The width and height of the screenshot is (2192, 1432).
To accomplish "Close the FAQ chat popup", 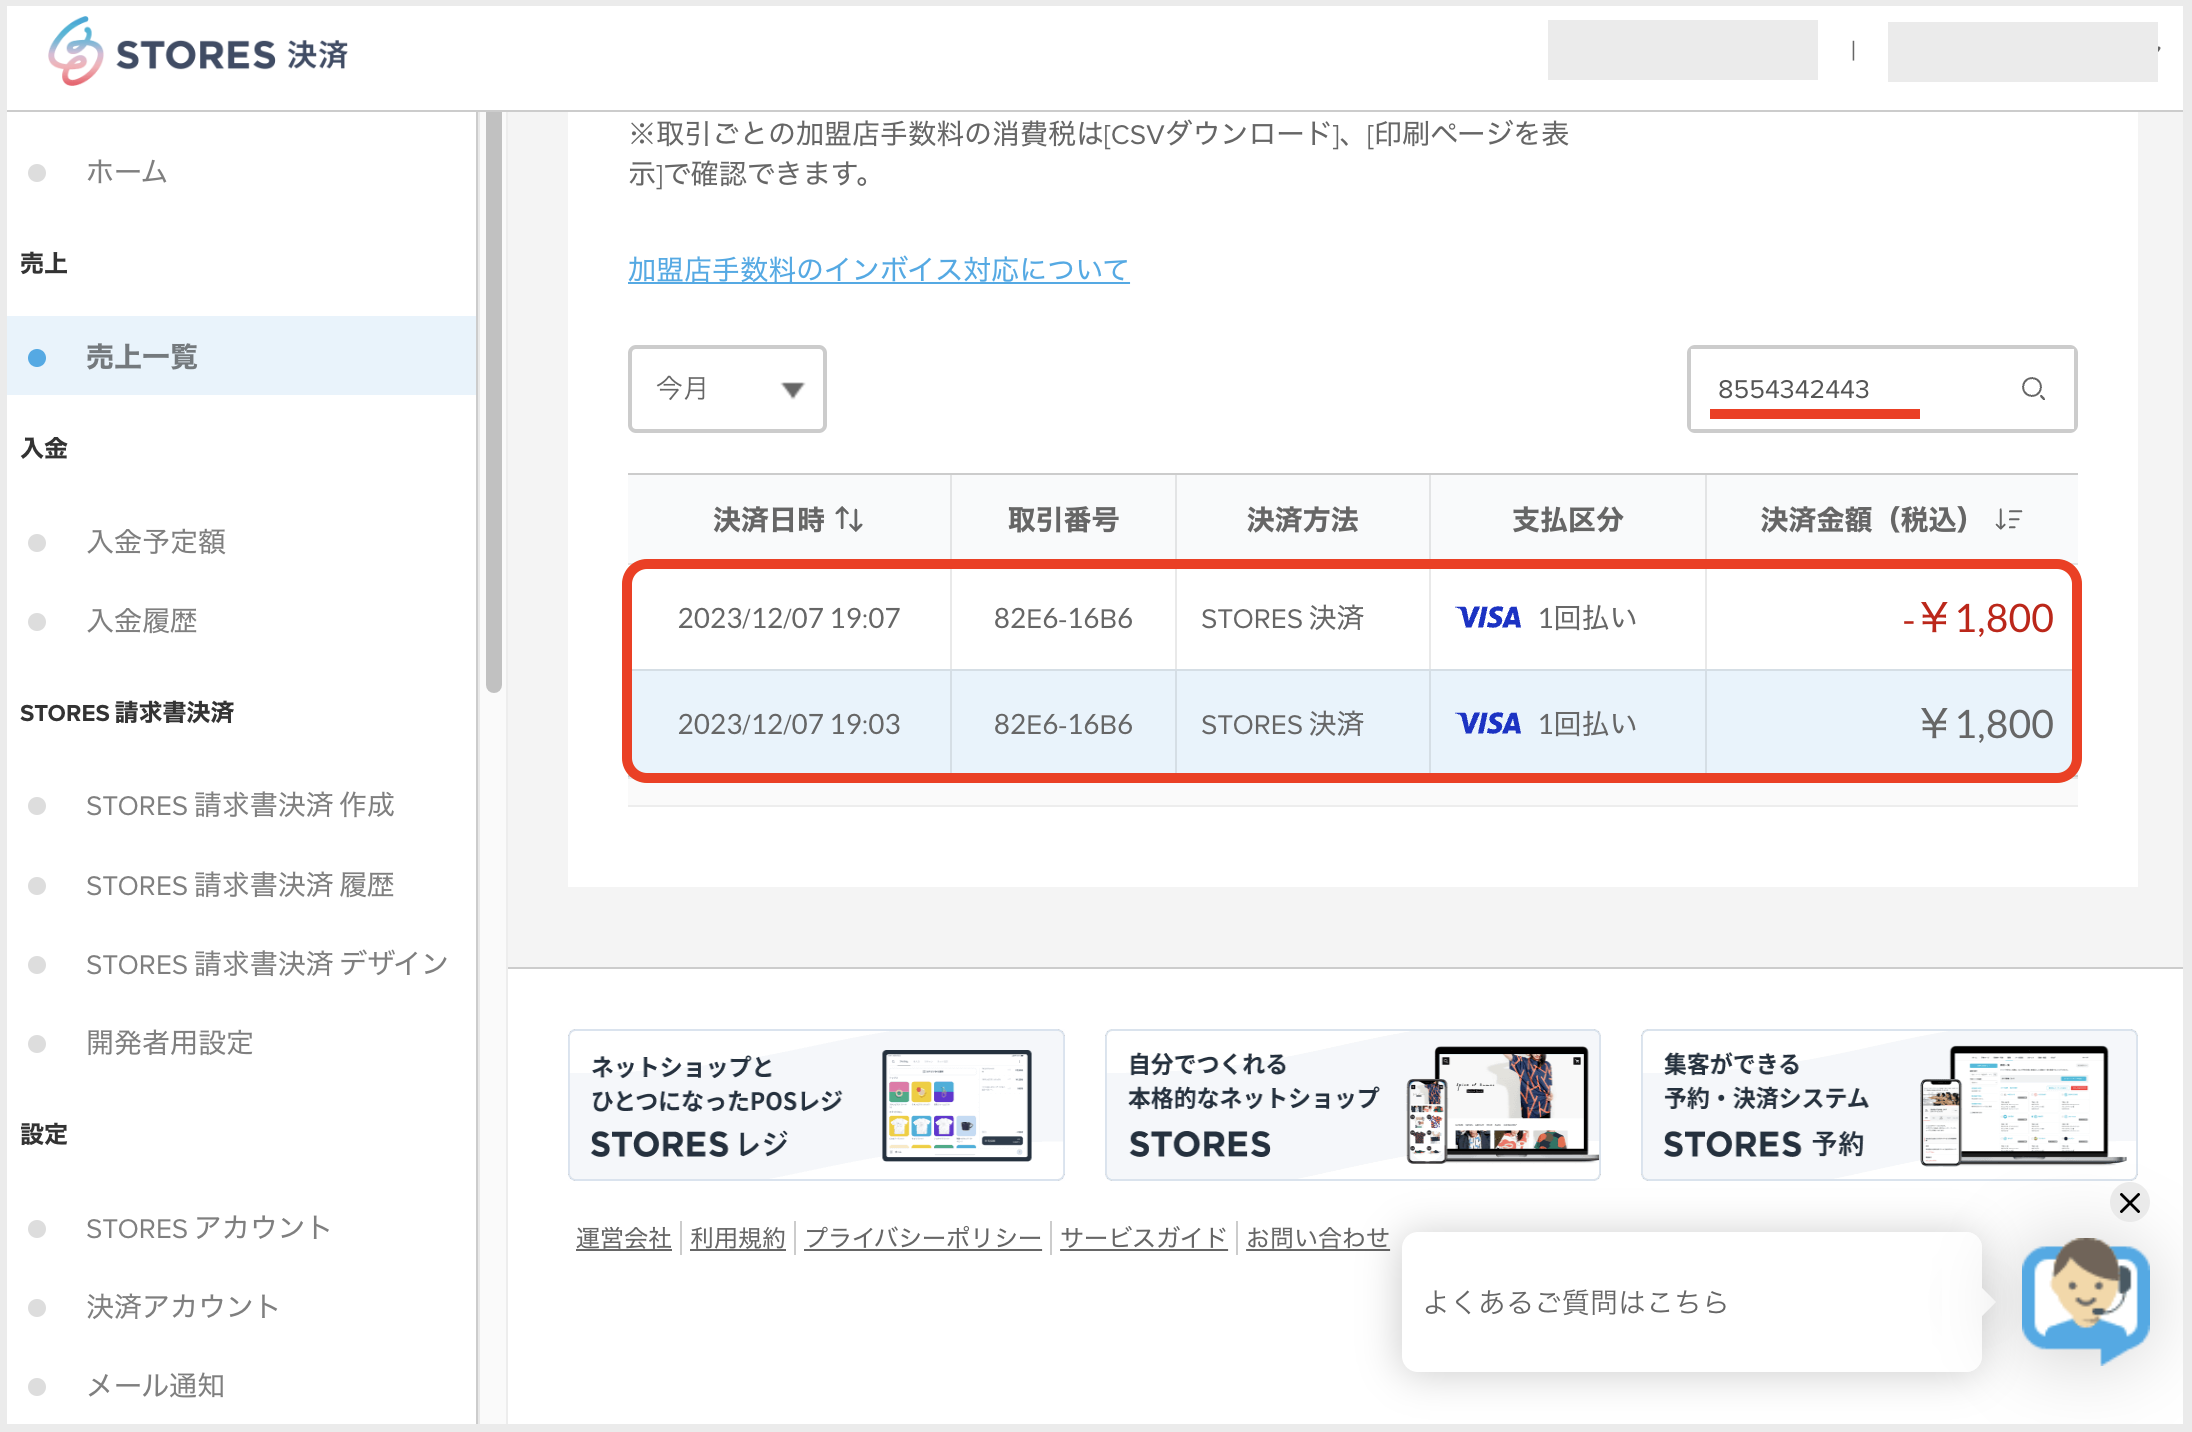I will [x=2130, y=1202].
